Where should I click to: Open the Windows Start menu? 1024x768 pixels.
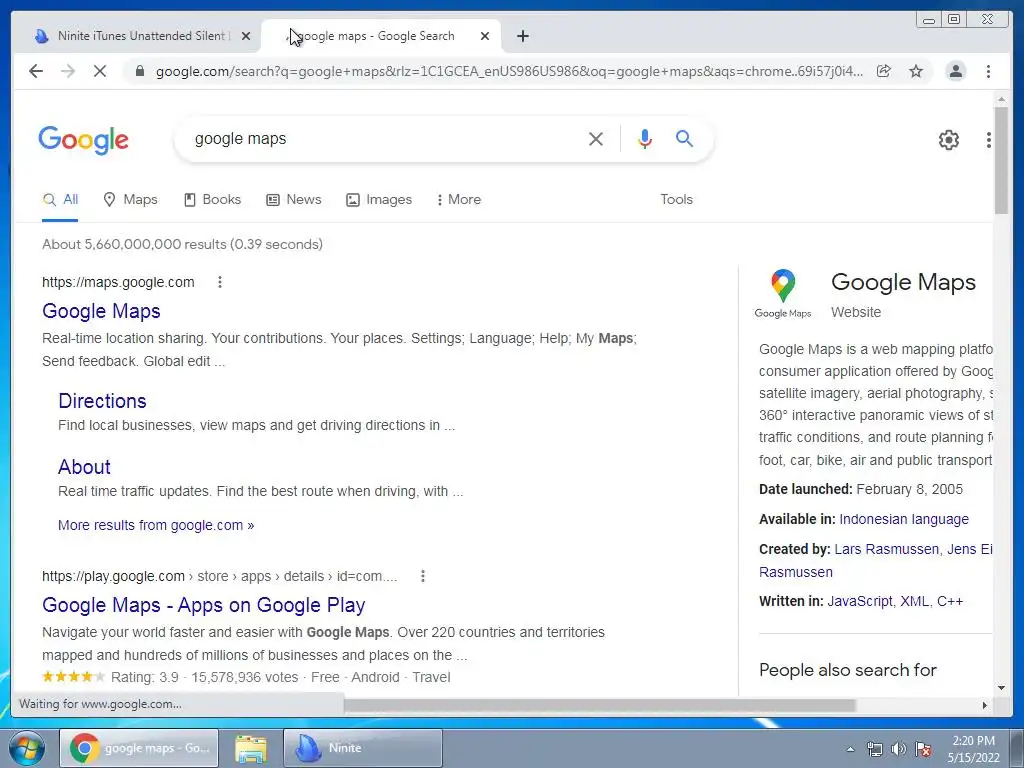point(26,748)
